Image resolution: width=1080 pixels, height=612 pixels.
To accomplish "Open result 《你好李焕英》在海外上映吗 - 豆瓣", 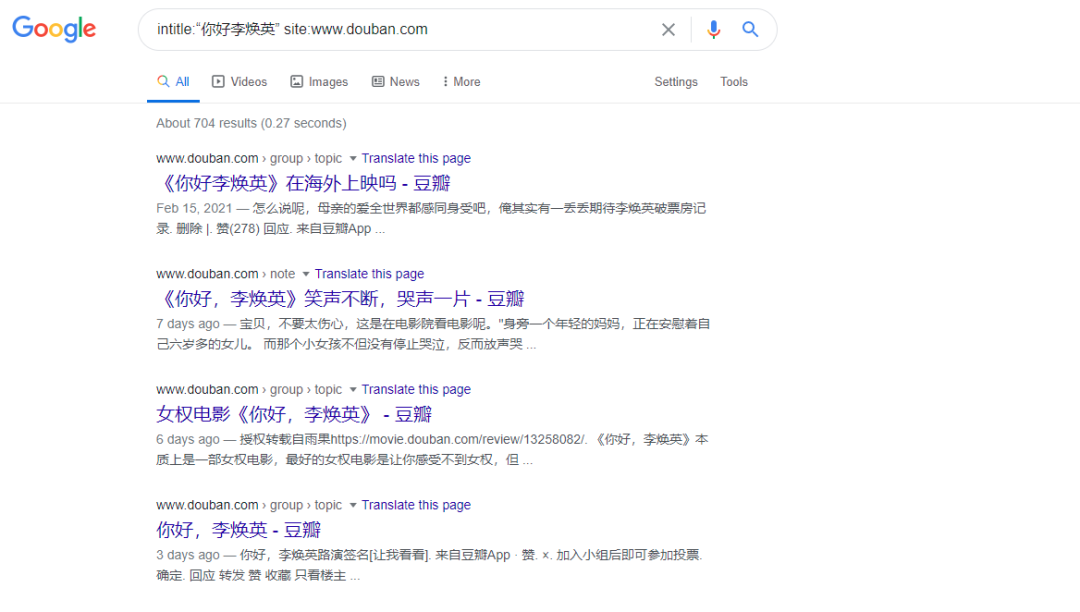I will point(304,183).
